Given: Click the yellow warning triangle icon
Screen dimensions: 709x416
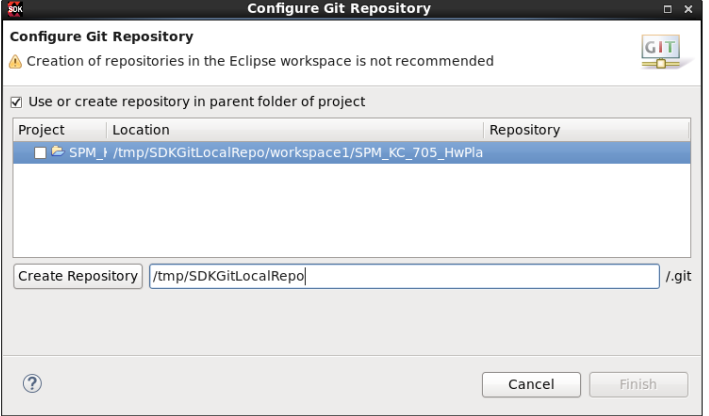Looking at the screenshot, I should click(x=15, y=61).
